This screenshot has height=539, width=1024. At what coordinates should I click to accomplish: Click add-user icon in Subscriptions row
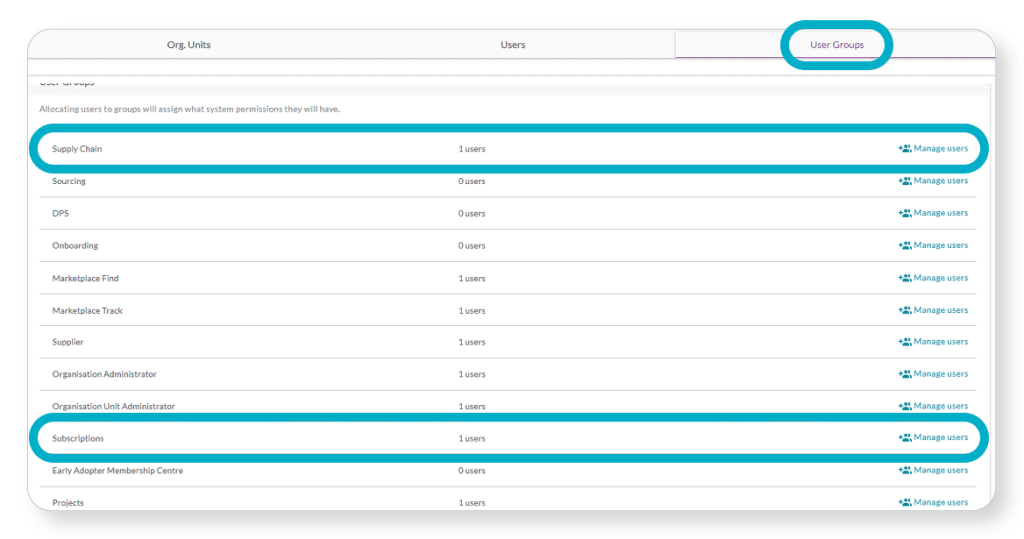[904, 438]
